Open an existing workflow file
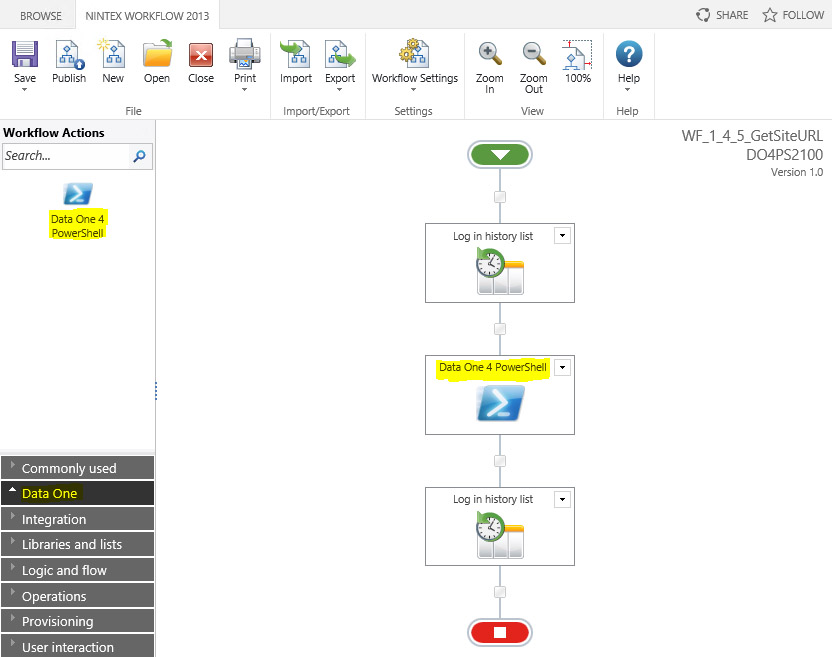832x657 pixels. click(x=156, y=58)
